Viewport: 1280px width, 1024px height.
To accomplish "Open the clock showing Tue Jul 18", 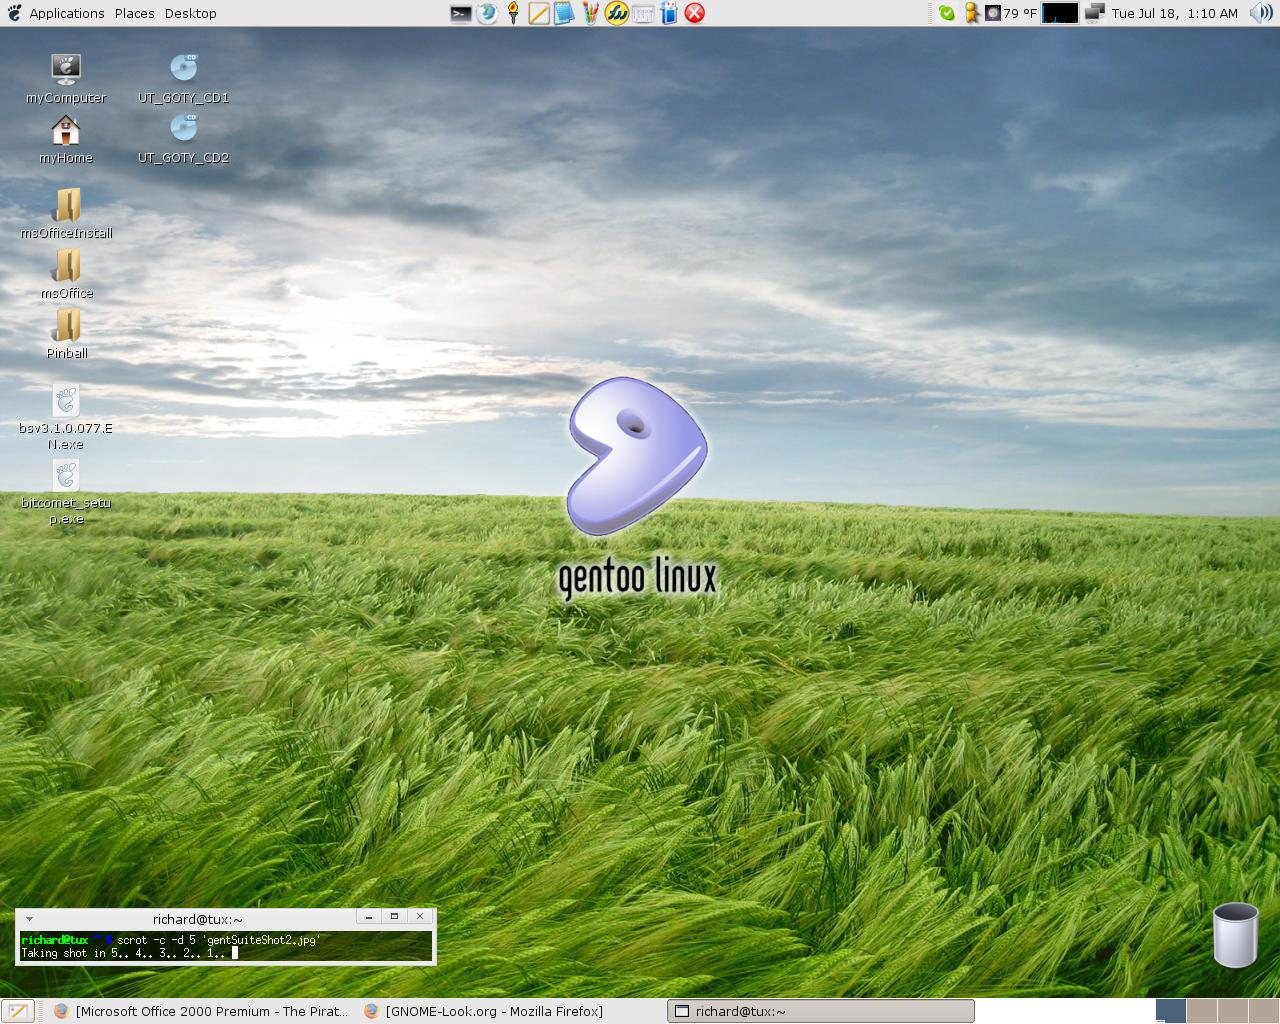I will pyautogui.click(x=1174, y=13).
